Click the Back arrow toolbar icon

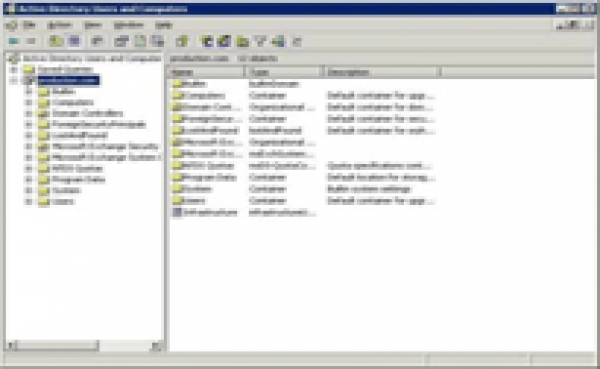tap(13, 41)
